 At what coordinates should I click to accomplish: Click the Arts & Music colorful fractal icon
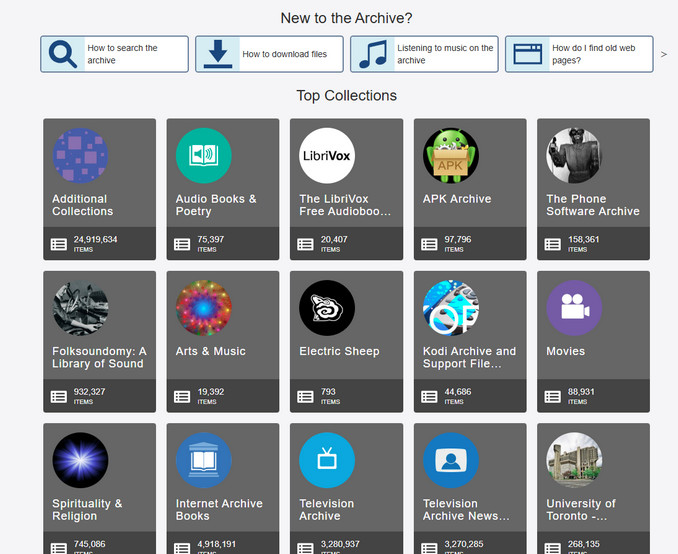(204, 308)
